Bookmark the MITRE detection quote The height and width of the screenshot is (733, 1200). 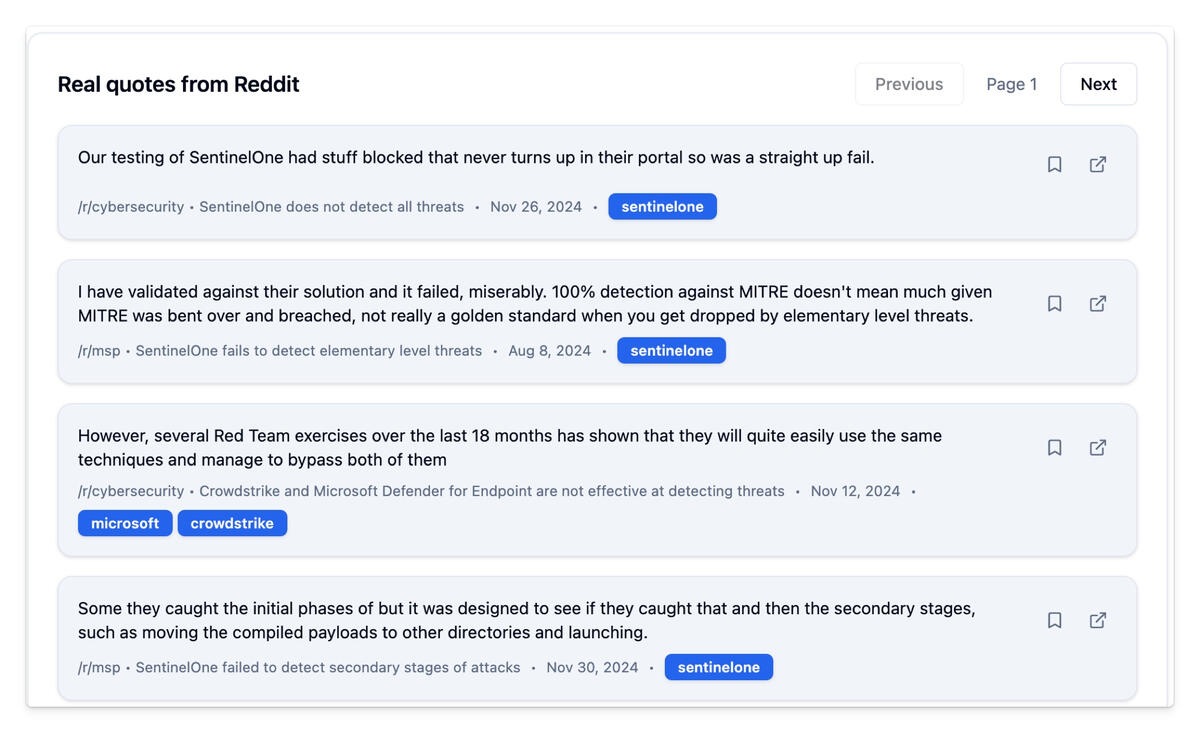1054,303
